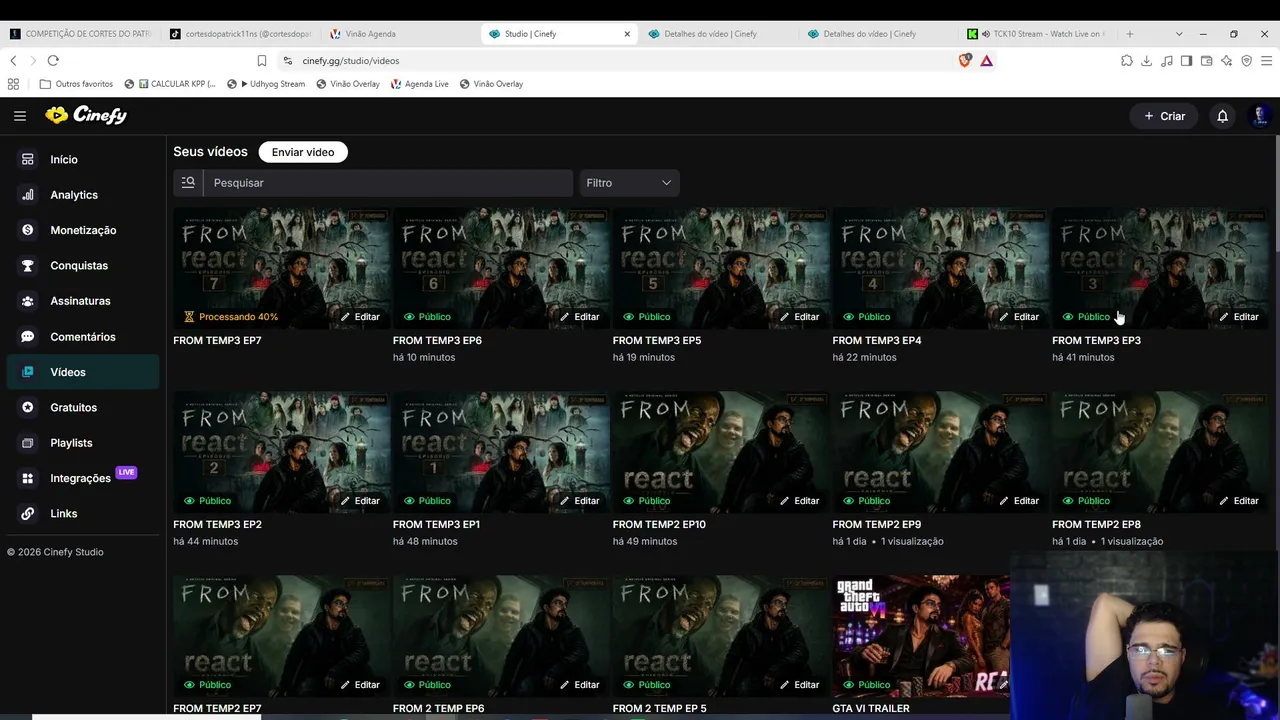Click the Comentários speech bubble icon
The image size is (1280, 720).
(x=28, y=337)
